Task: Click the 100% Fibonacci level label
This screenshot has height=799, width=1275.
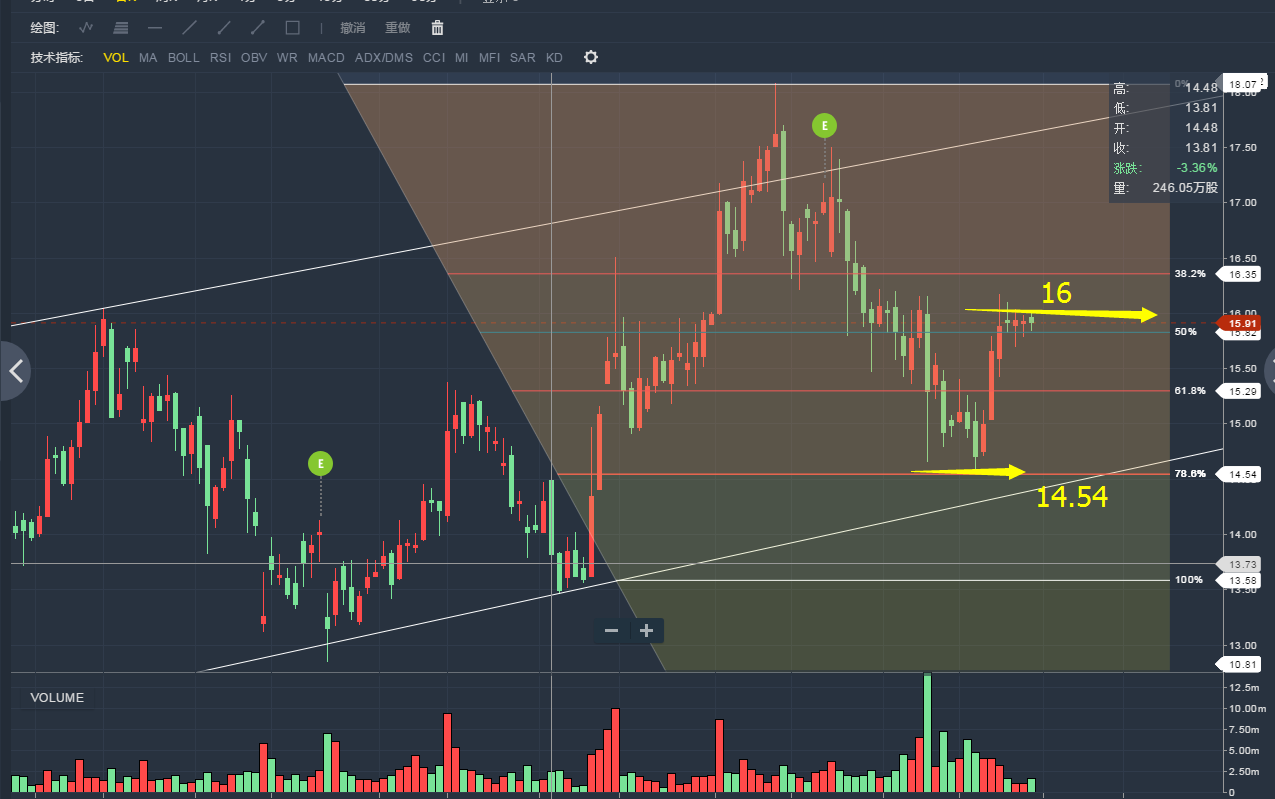Action: pos(1188,580)
